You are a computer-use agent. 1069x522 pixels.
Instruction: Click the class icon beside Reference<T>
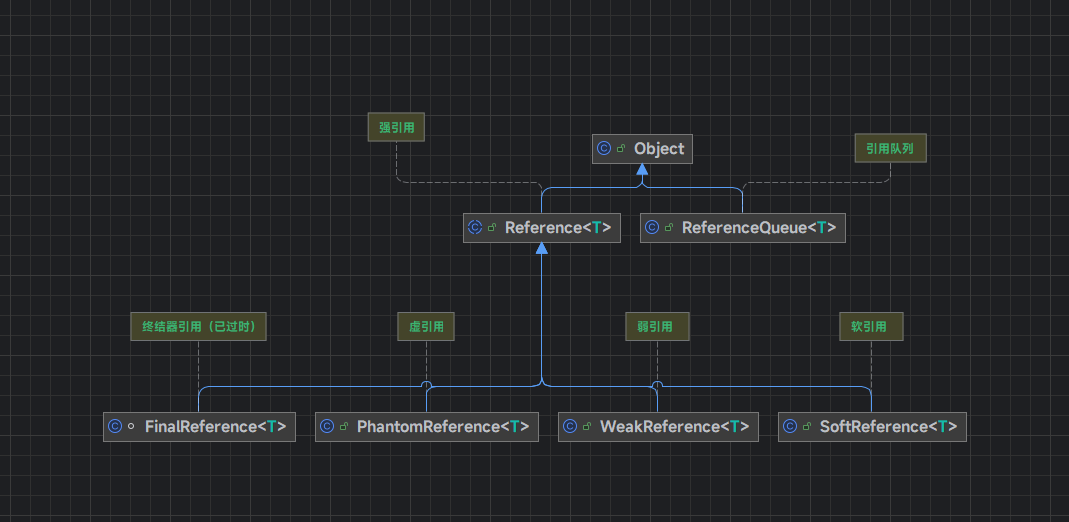pyautogui.click(x=475, y=228)
